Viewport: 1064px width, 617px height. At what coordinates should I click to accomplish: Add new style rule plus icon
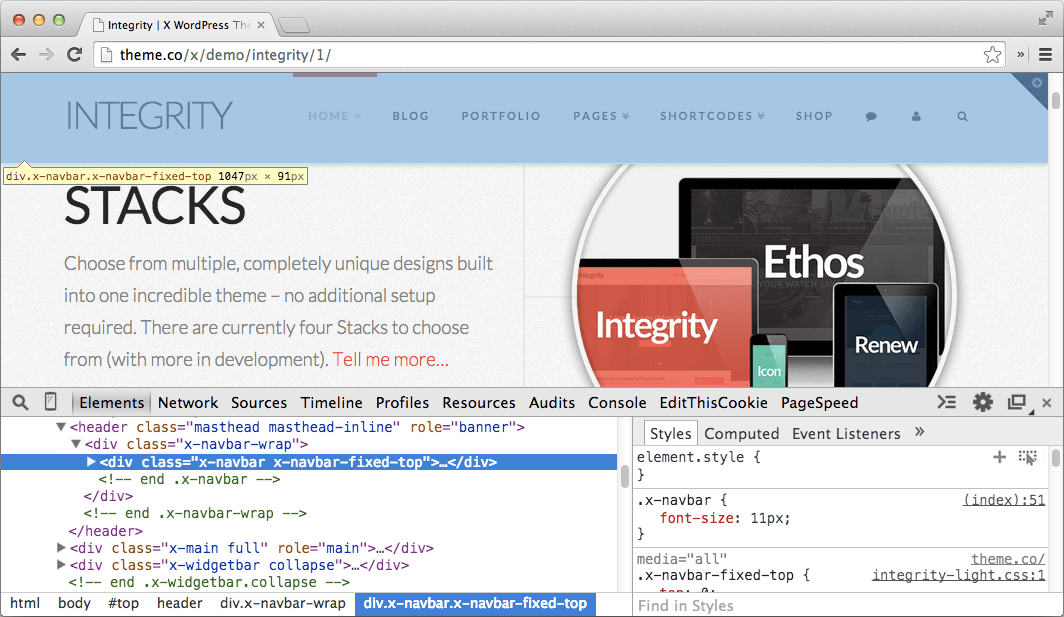click(999, 457)
